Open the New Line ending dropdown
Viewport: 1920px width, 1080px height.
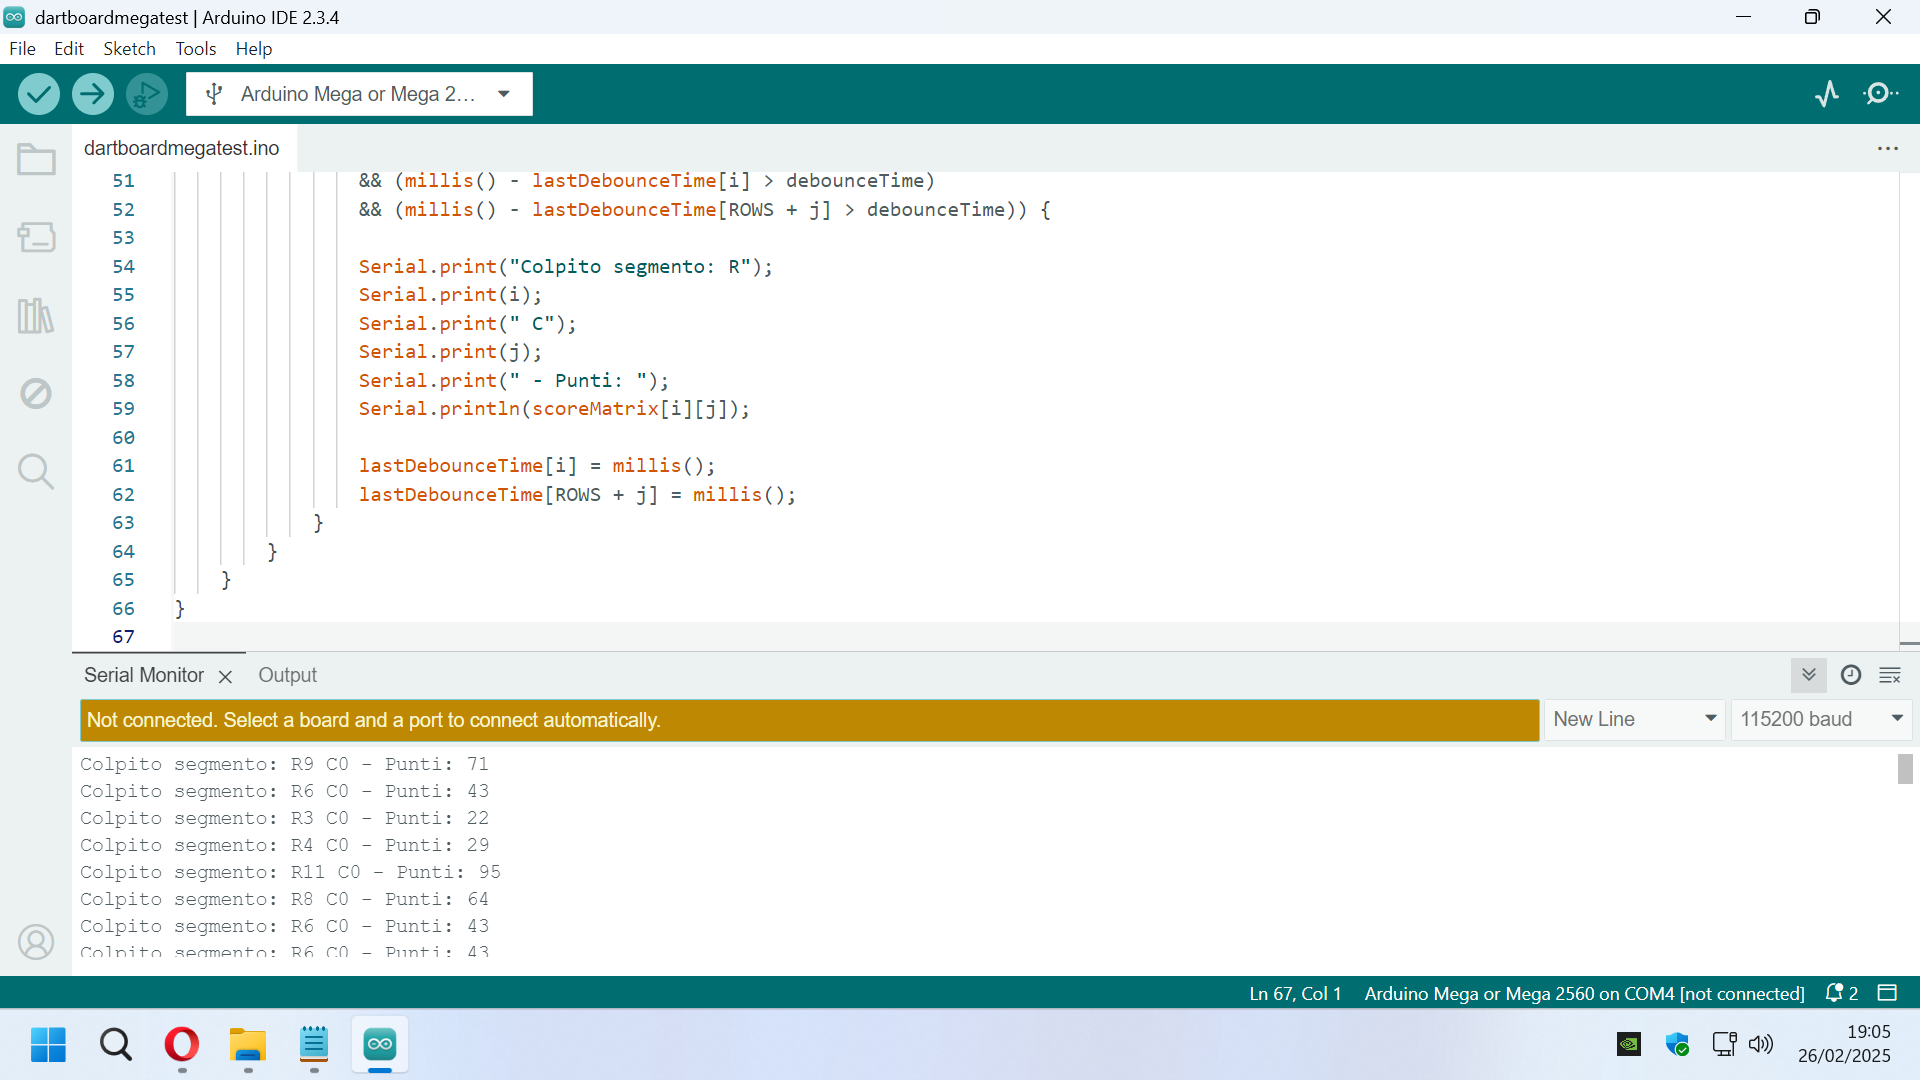(1634, 719)
